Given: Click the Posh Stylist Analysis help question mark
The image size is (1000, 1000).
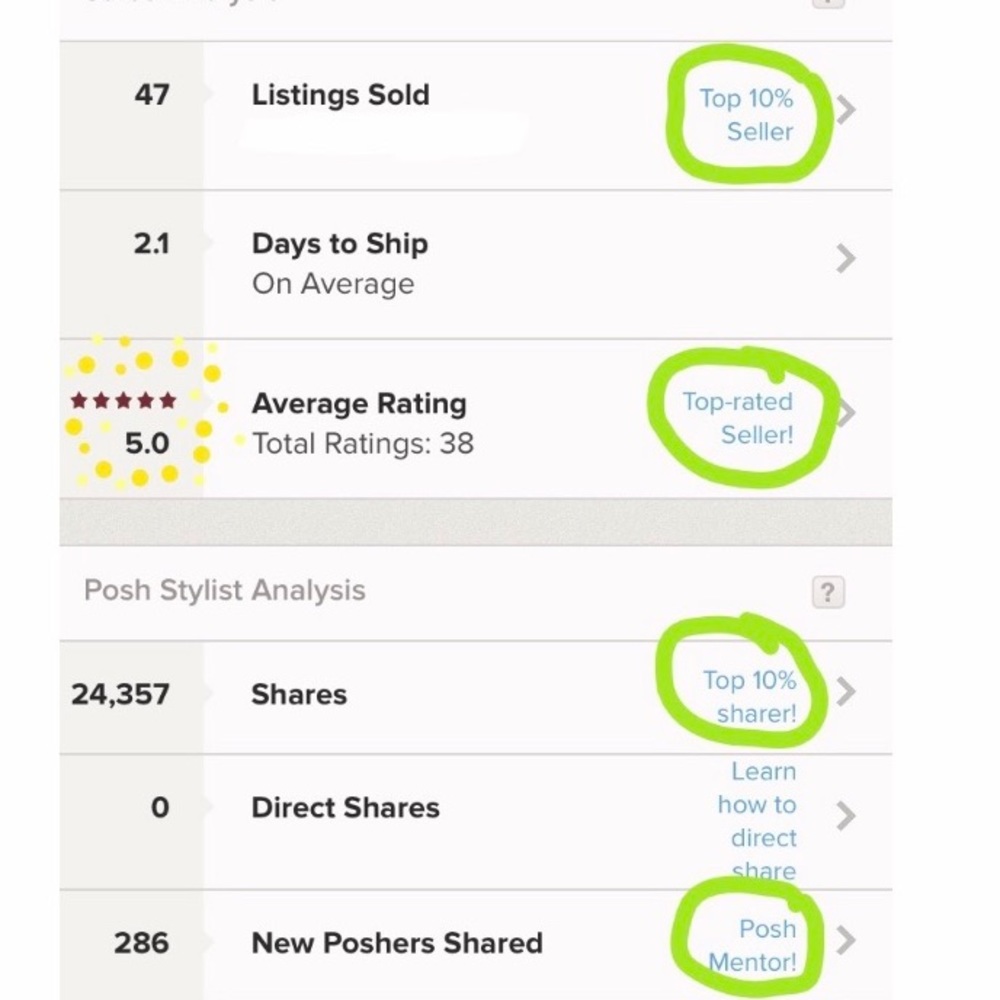Looking at the screenshot, I should coord(827,592).
